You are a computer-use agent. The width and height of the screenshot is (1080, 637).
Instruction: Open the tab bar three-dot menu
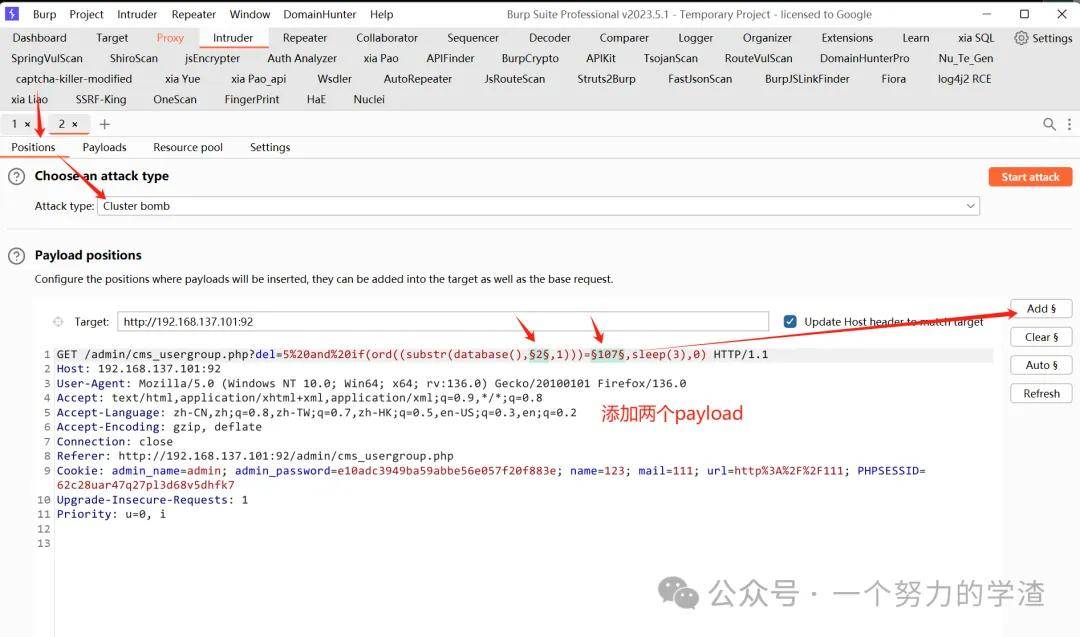(x=1069, y=124)
